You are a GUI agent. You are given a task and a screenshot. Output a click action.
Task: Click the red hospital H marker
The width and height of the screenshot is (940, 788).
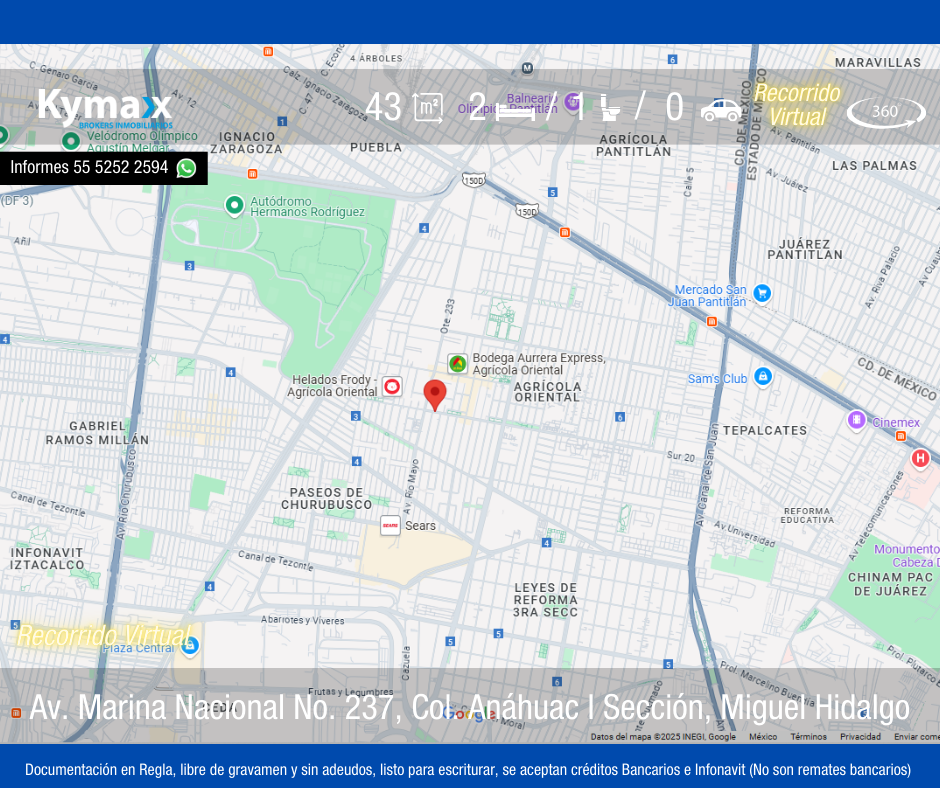pyautogui.click(x=920, y=459)
